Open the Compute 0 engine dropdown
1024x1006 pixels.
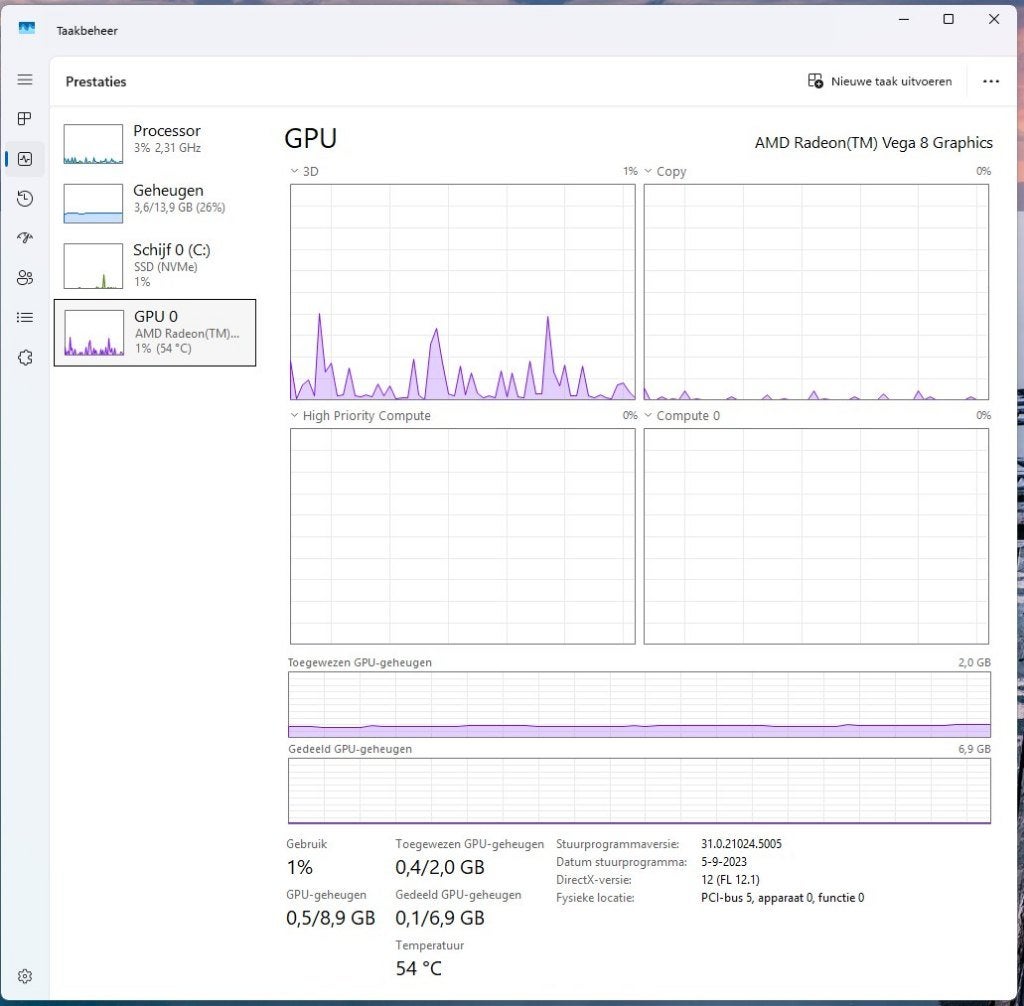[681, 415]
